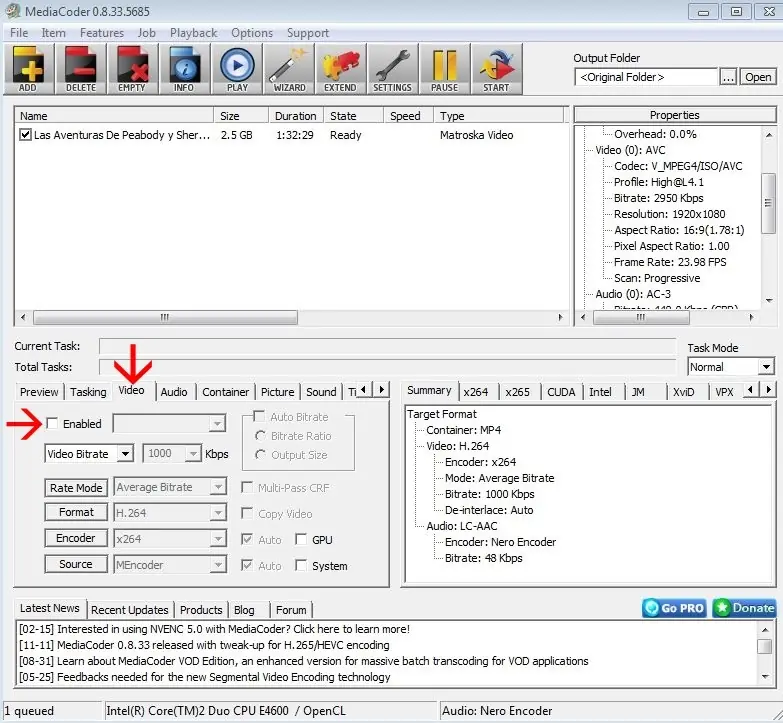Open the Average Bitrate rate mode dropdown

218,487
